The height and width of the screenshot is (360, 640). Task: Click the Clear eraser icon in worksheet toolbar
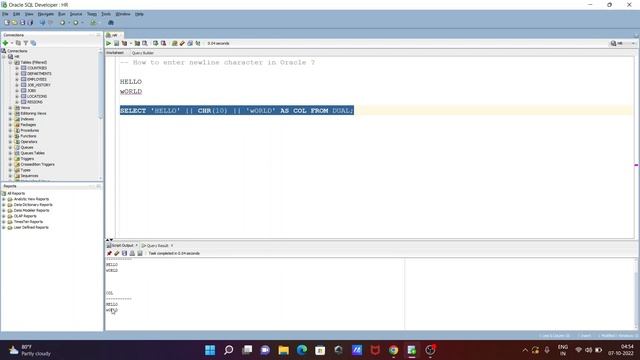coord(182,43)
